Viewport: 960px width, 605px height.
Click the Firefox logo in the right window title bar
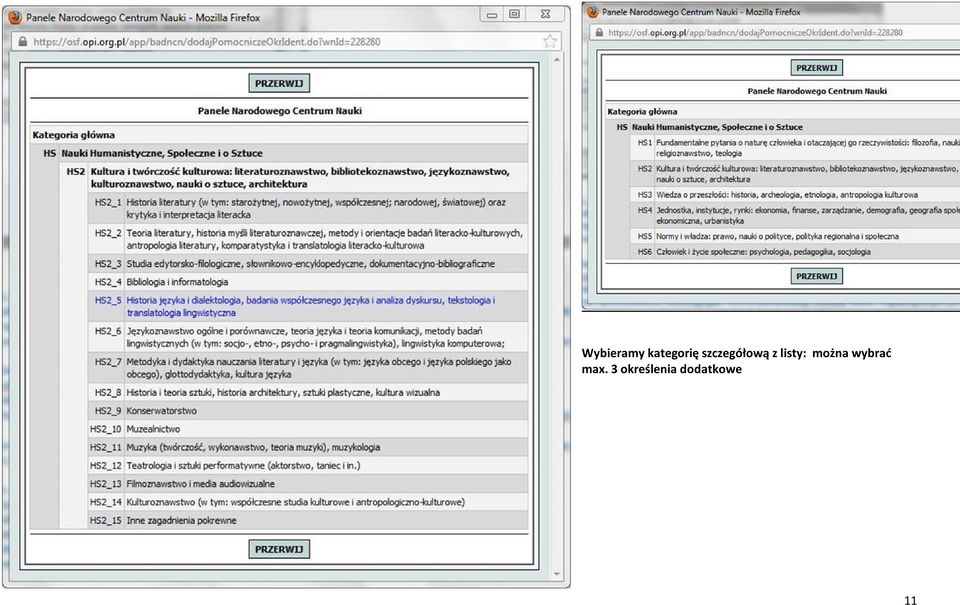(x=592, y=12)
